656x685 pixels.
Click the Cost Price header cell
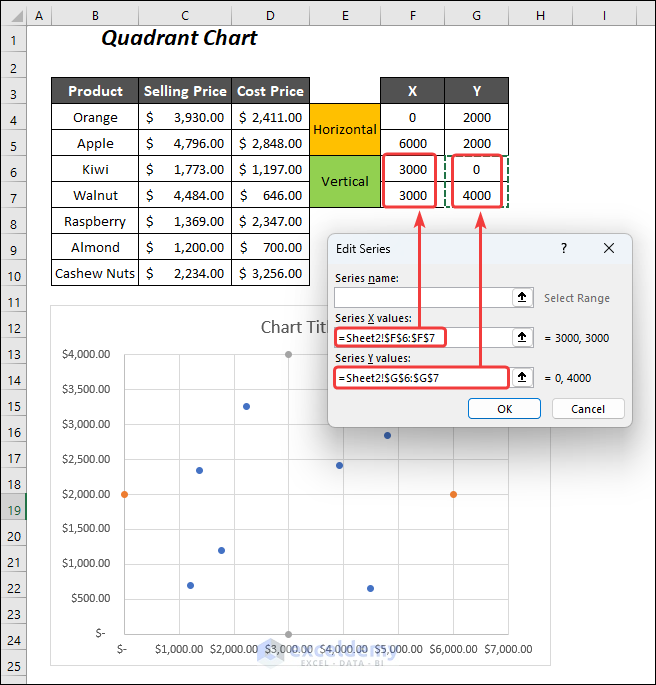click(x=270, y=91)
